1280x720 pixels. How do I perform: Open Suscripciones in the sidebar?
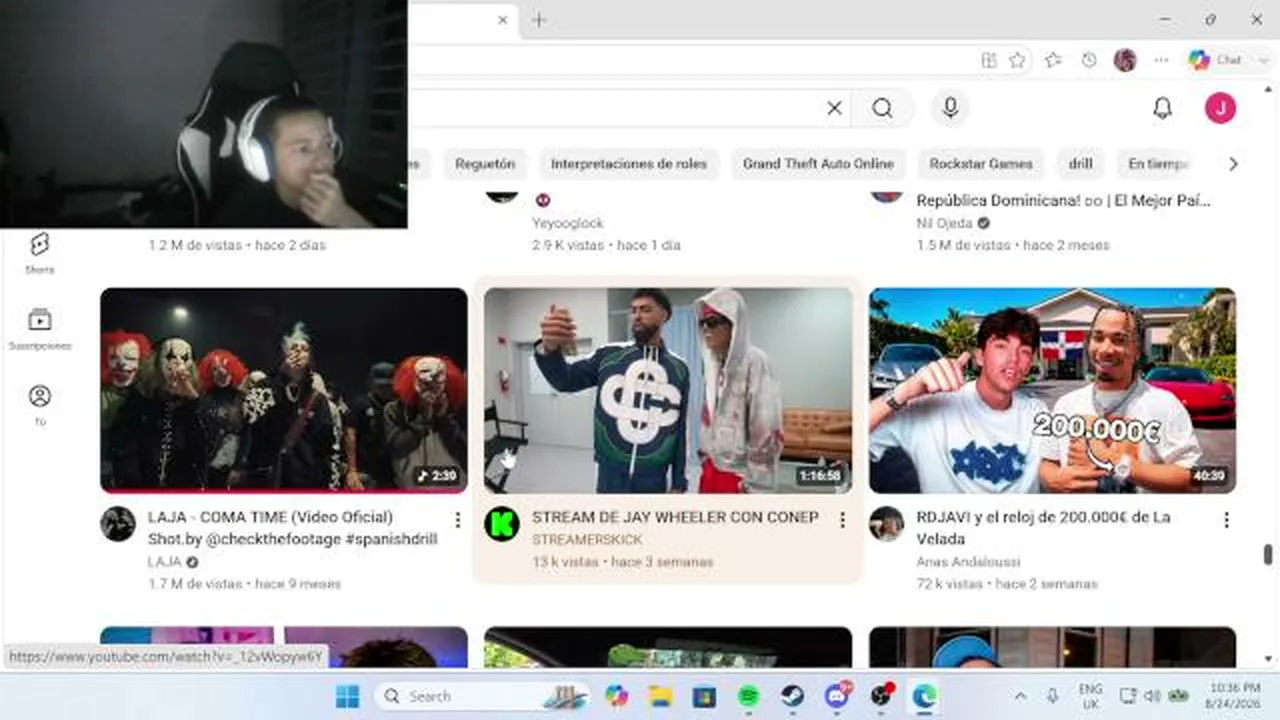(x=39, y=329)
